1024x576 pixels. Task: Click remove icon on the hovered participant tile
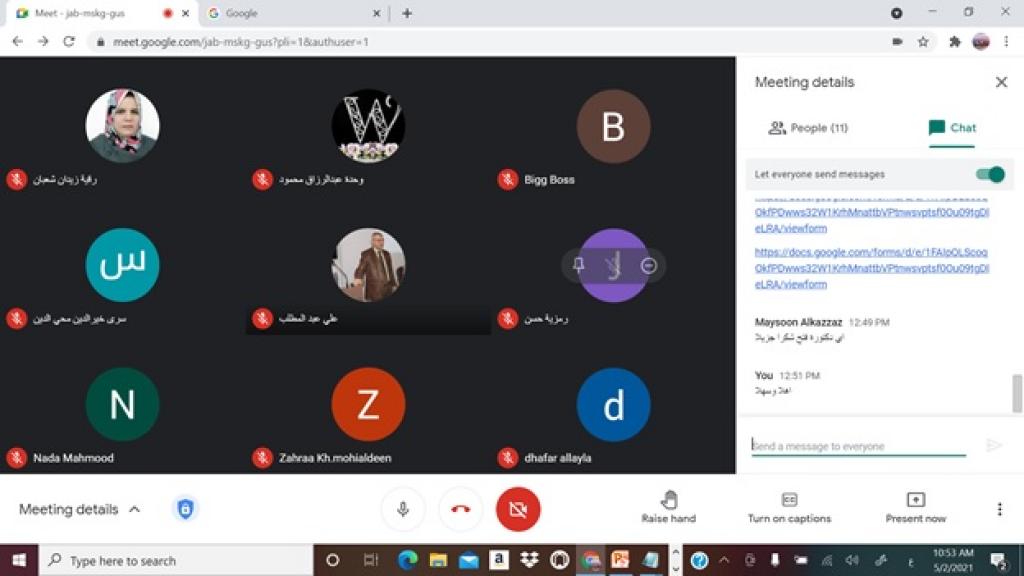(648, 265)
